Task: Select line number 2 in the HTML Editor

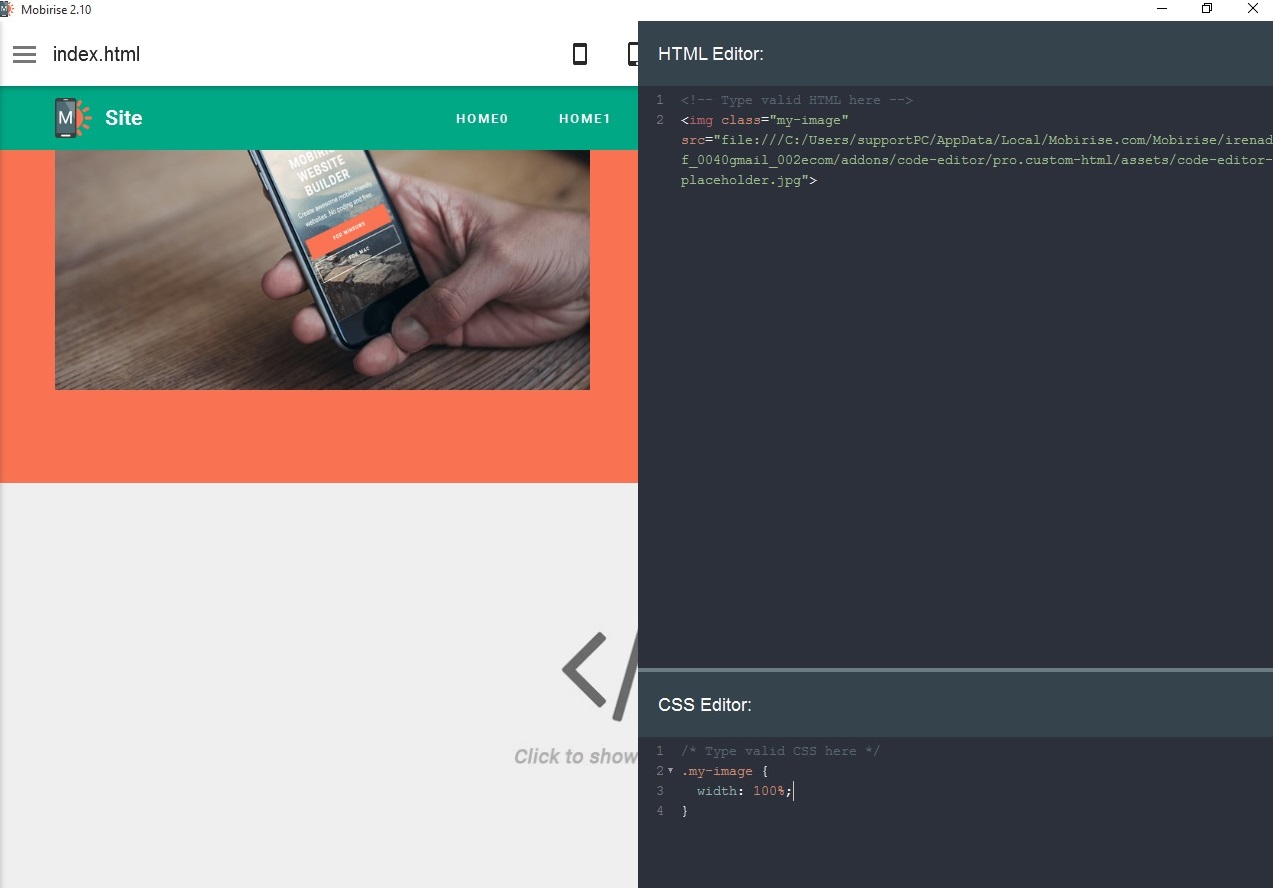Action: [x=662, y=120]
